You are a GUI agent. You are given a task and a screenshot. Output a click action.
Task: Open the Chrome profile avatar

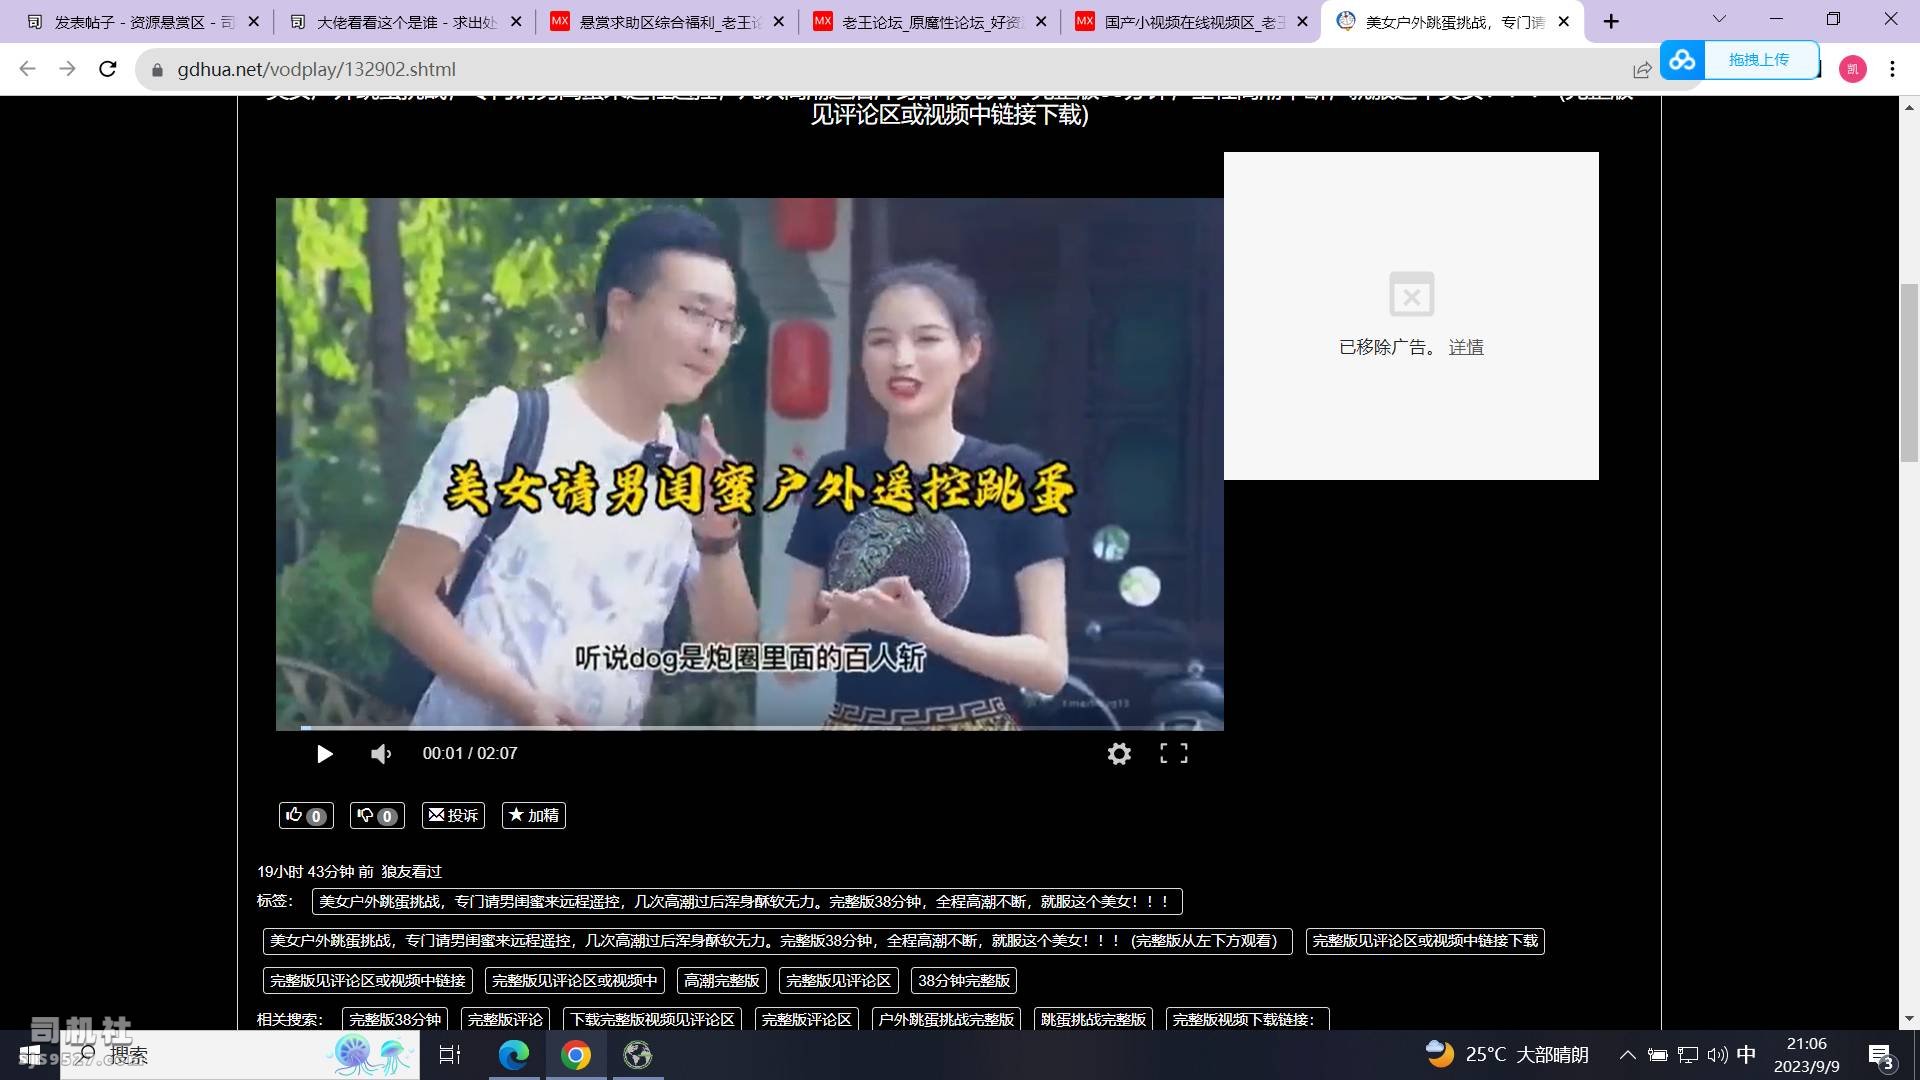pyautogui.click(x=1852, y=69)
